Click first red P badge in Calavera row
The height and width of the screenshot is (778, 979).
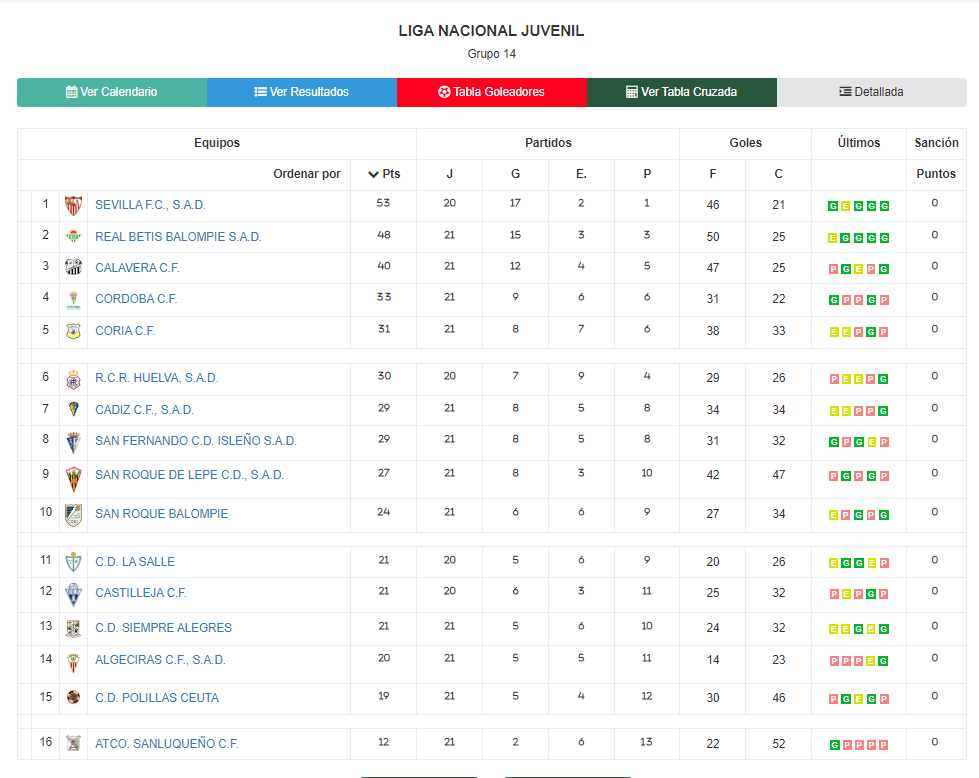tap(833, 269)
